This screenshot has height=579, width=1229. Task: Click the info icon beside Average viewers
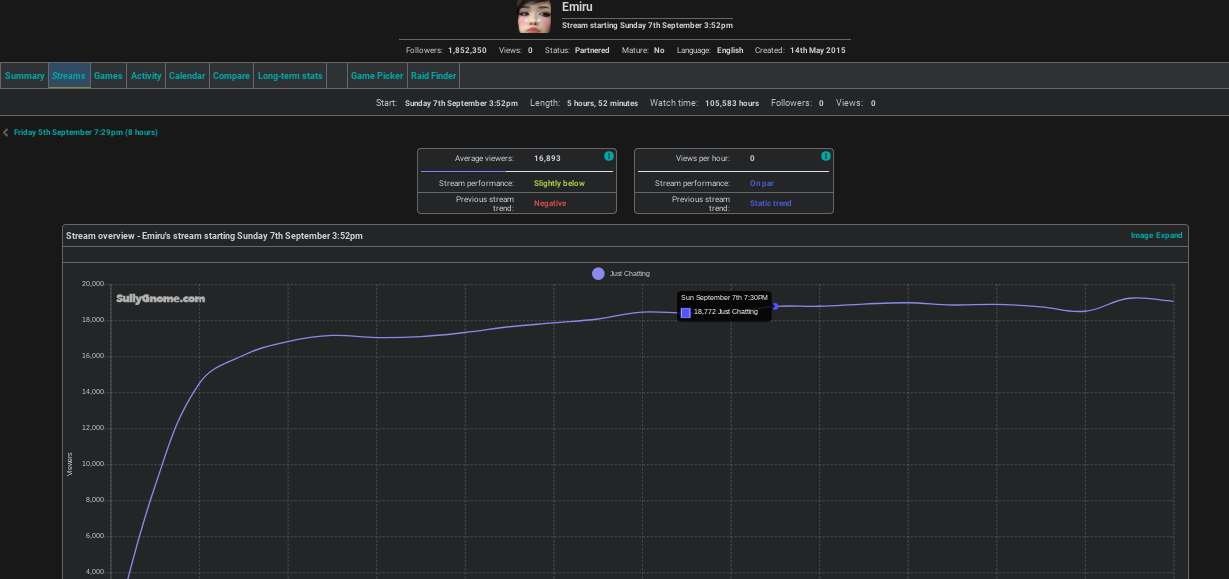click(x=609, y=156)
